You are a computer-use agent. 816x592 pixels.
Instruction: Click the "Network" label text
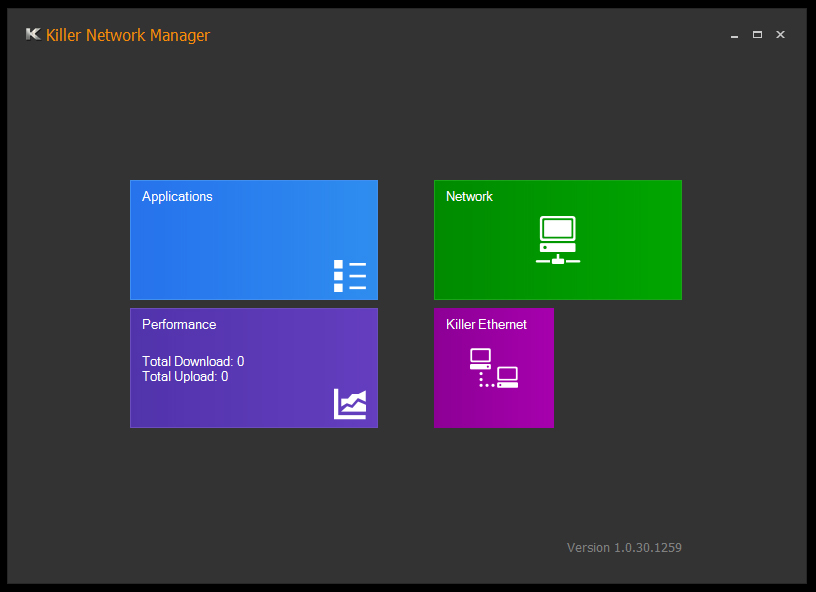tap(469, 197)
